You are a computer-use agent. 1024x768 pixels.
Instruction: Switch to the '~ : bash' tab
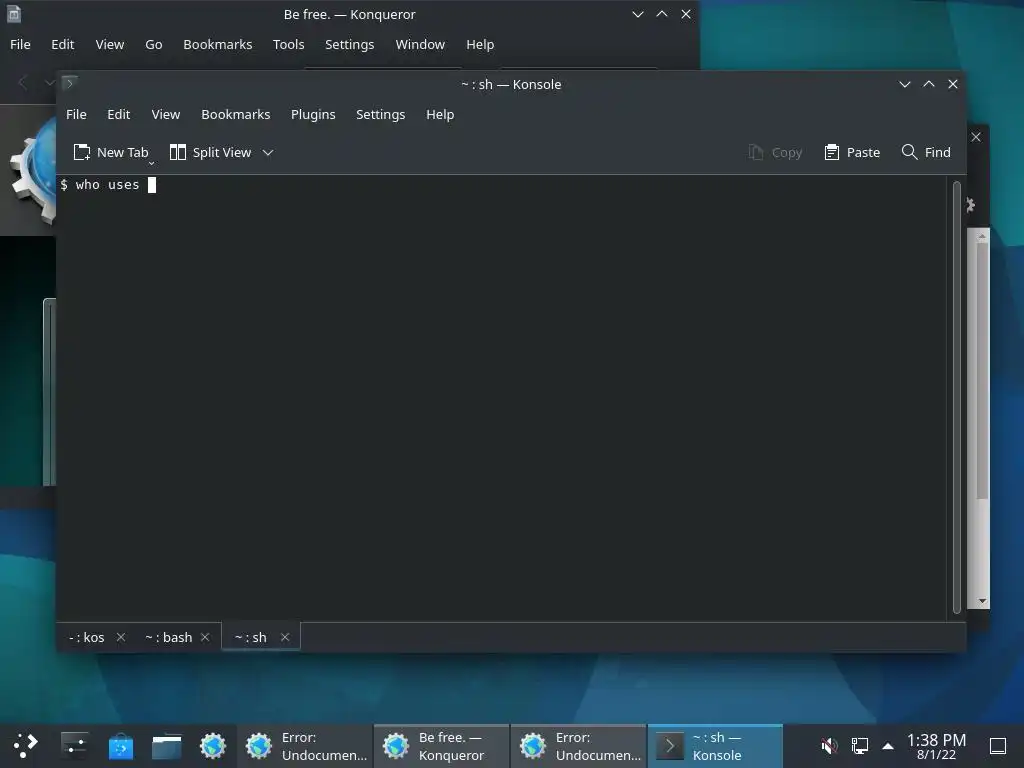tap(168, 637)
